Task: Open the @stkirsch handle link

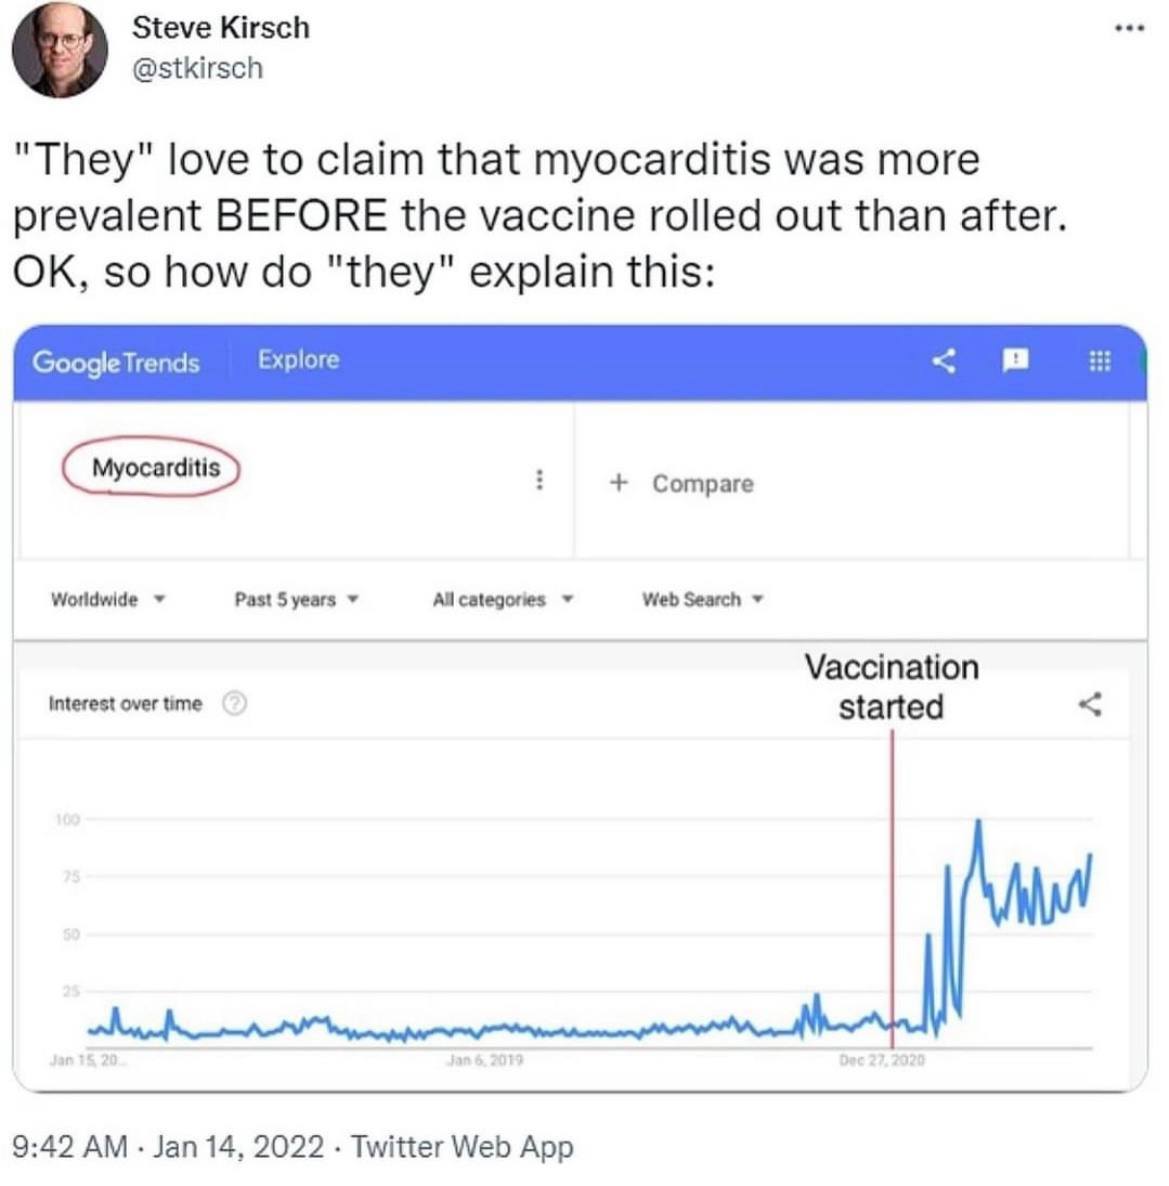Action: tap(197, 68)
